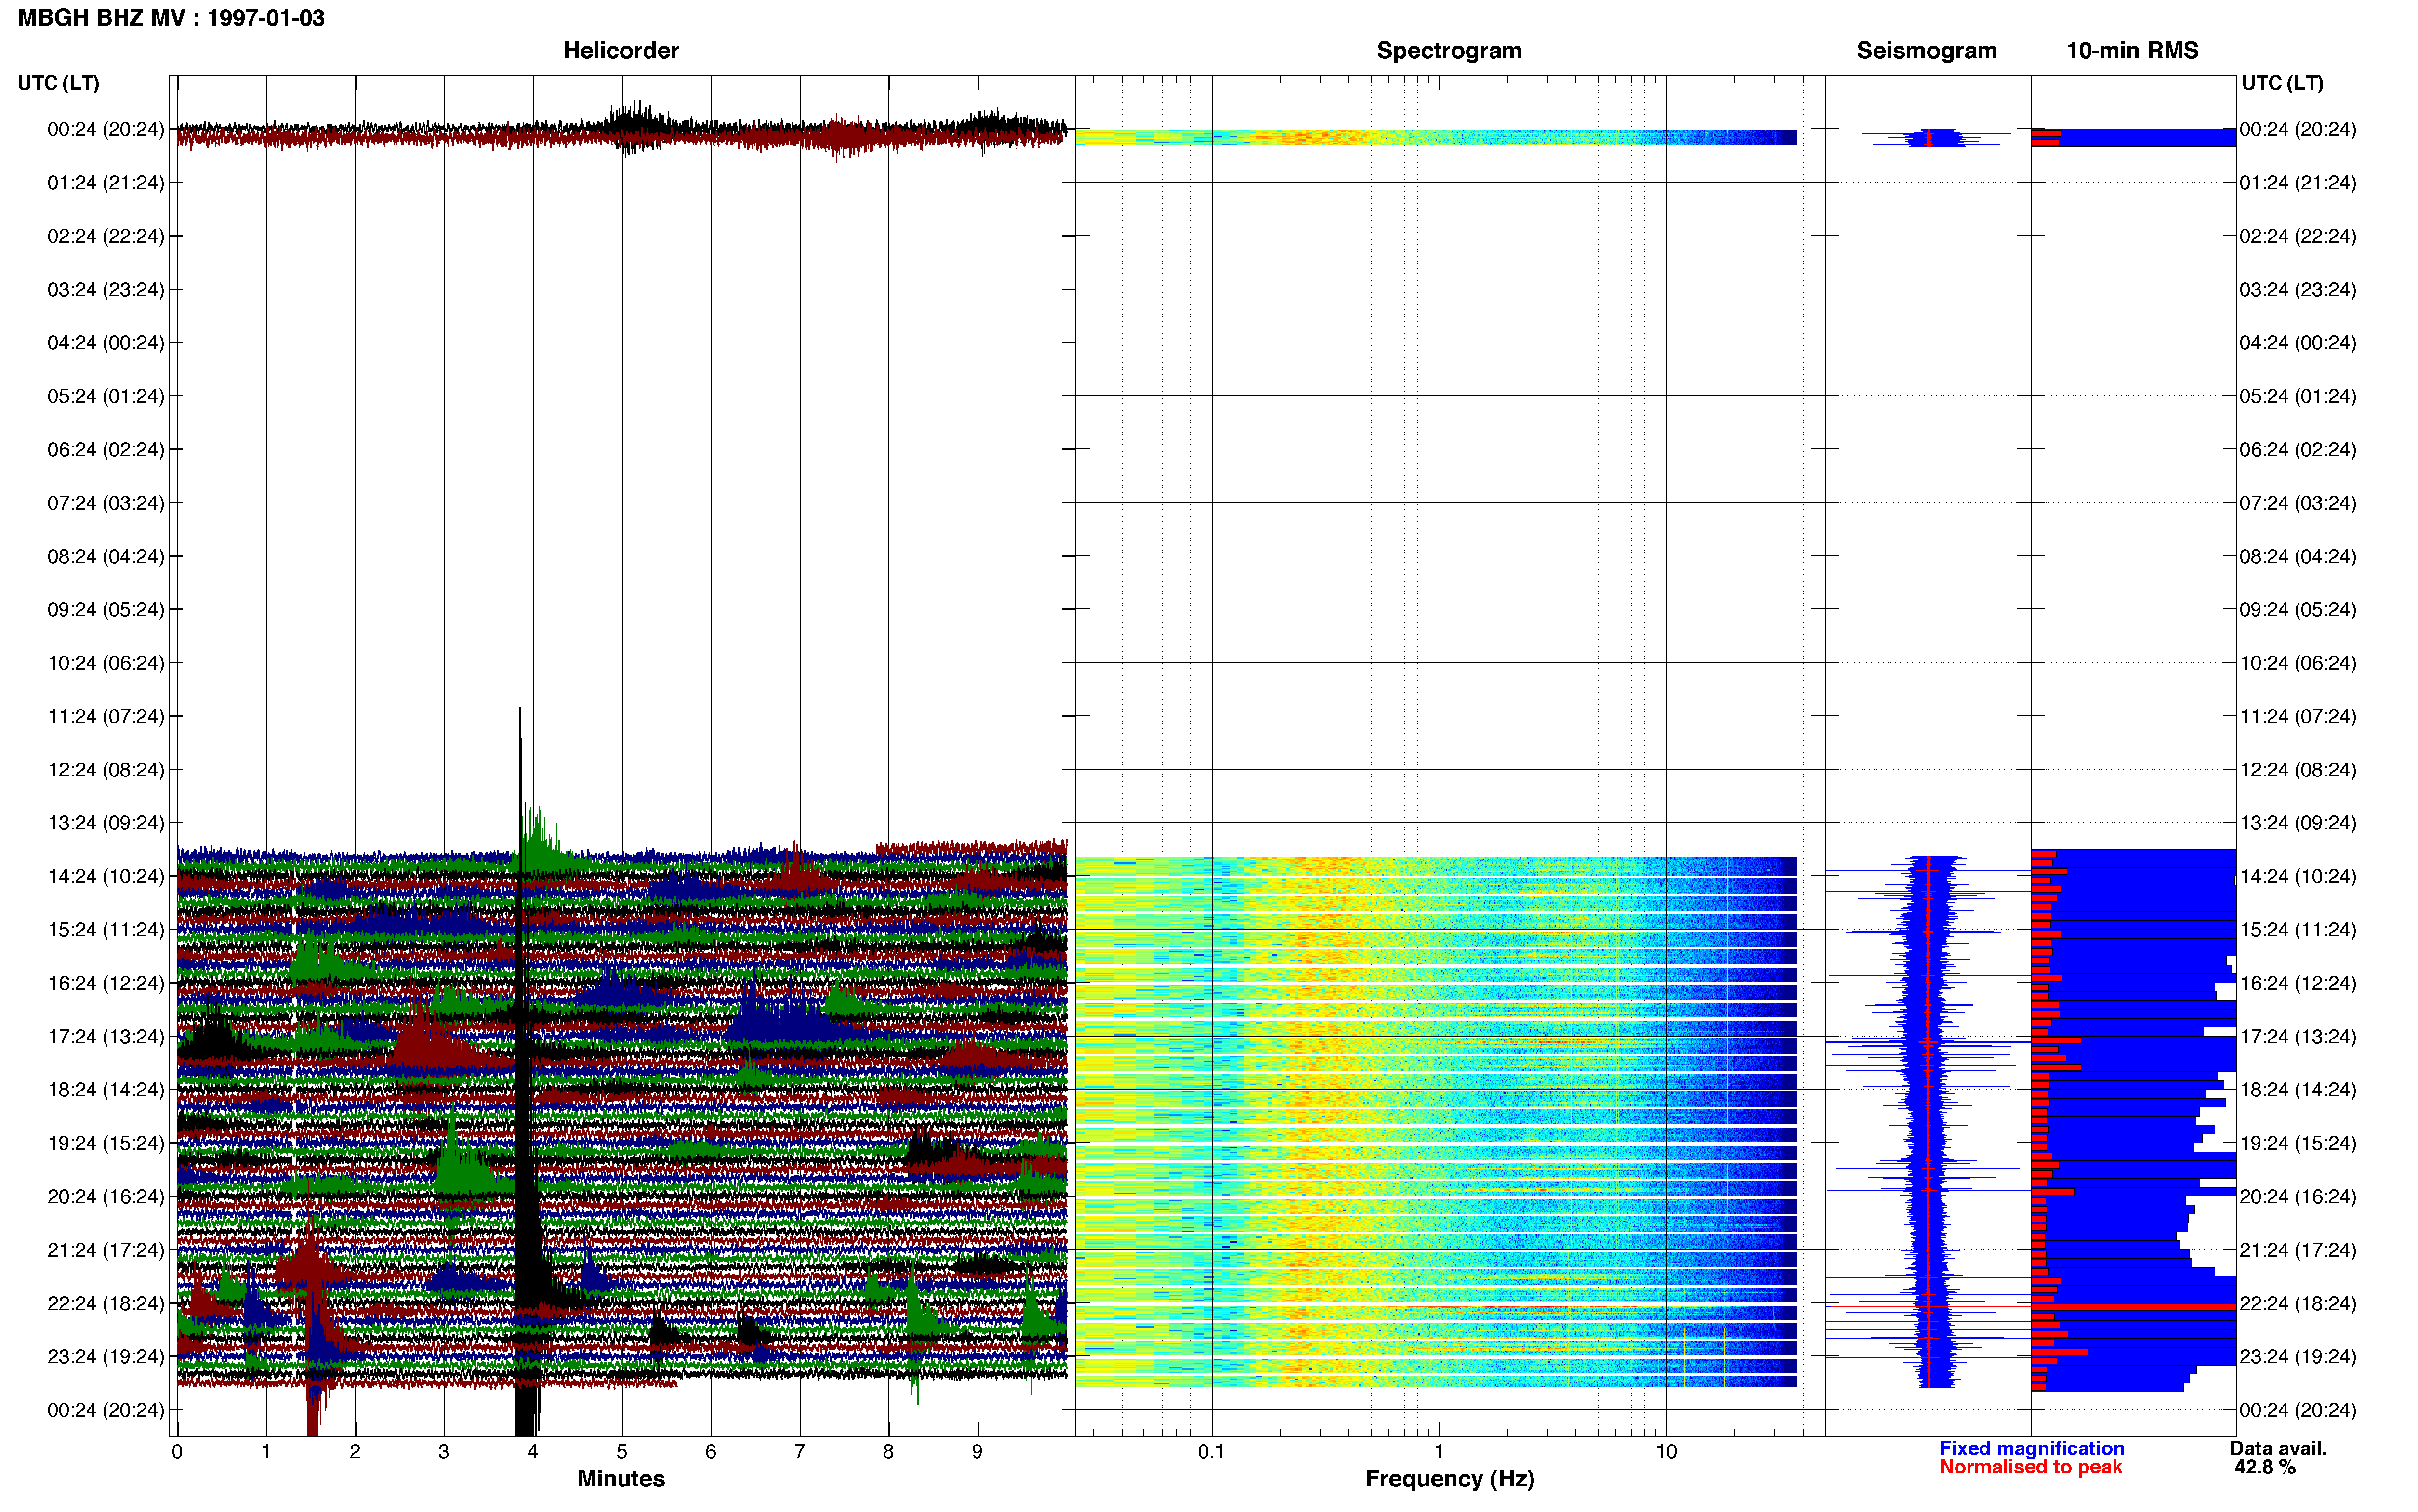
Task: Click left time label '19:24 (15:24)'
Action: point(106,1143)
